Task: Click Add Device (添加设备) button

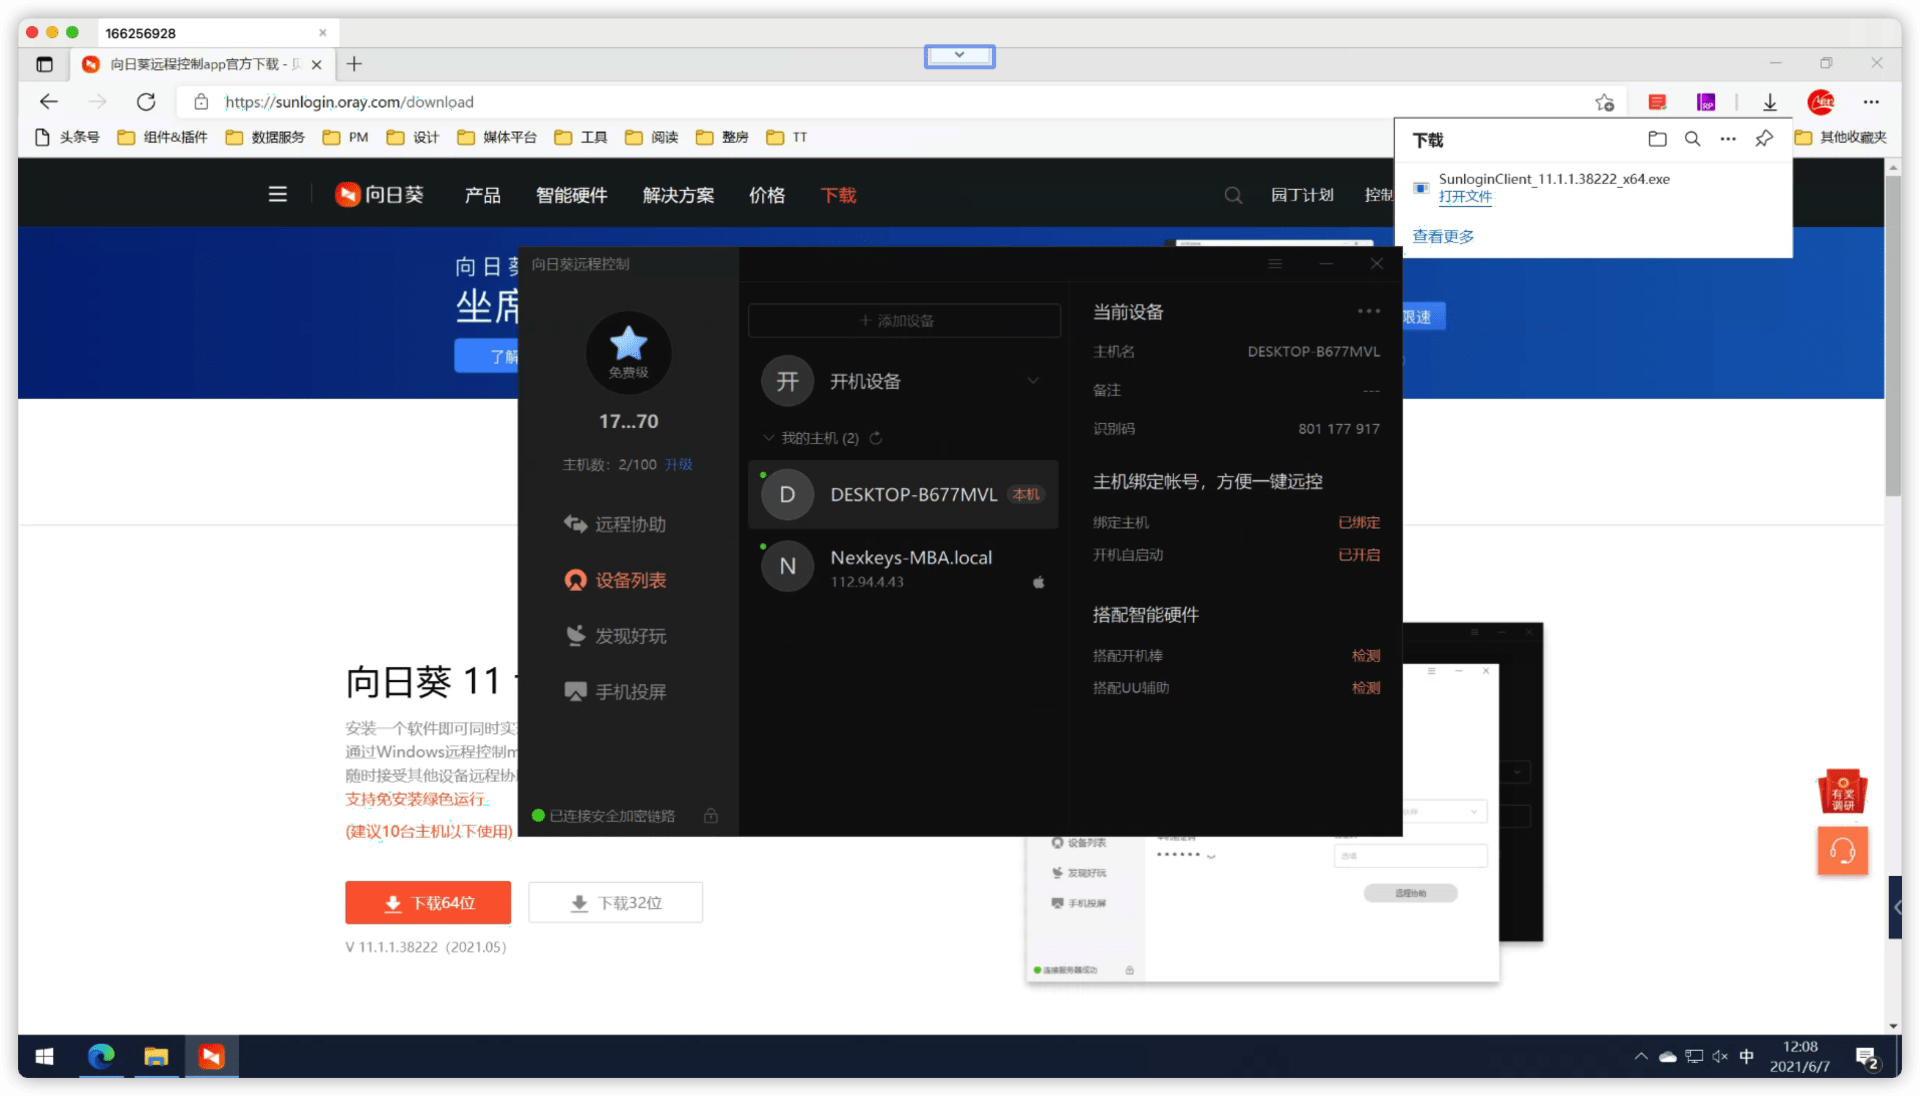Action: click(904, 320)
